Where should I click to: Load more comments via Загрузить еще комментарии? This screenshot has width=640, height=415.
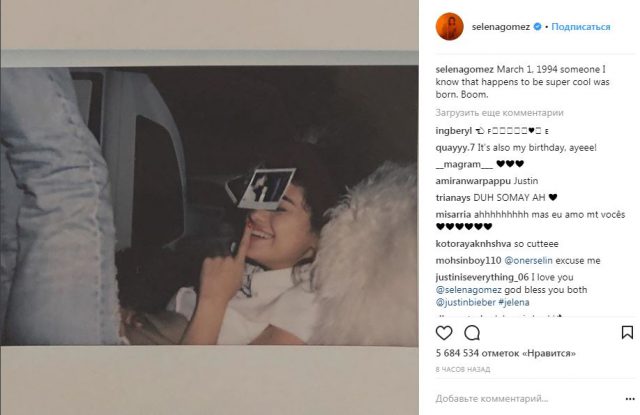[499, 113]
